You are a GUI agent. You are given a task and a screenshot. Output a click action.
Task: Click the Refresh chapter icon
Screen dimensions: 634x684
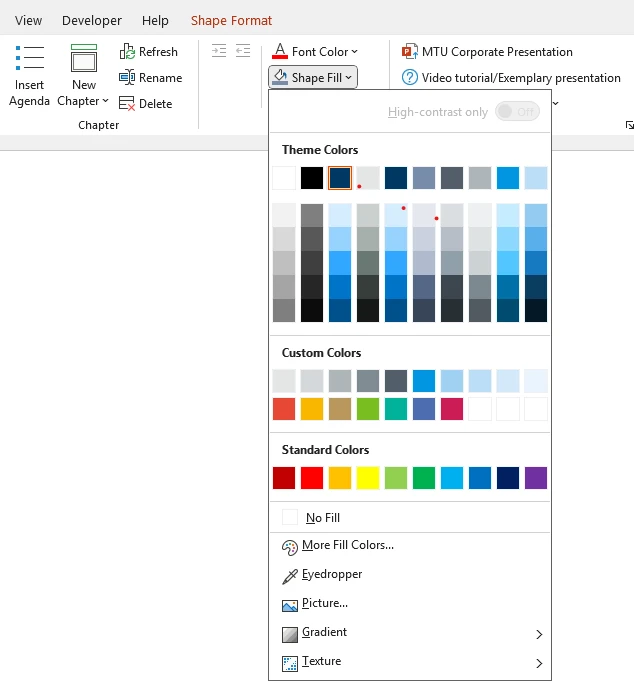click(127, 51)
